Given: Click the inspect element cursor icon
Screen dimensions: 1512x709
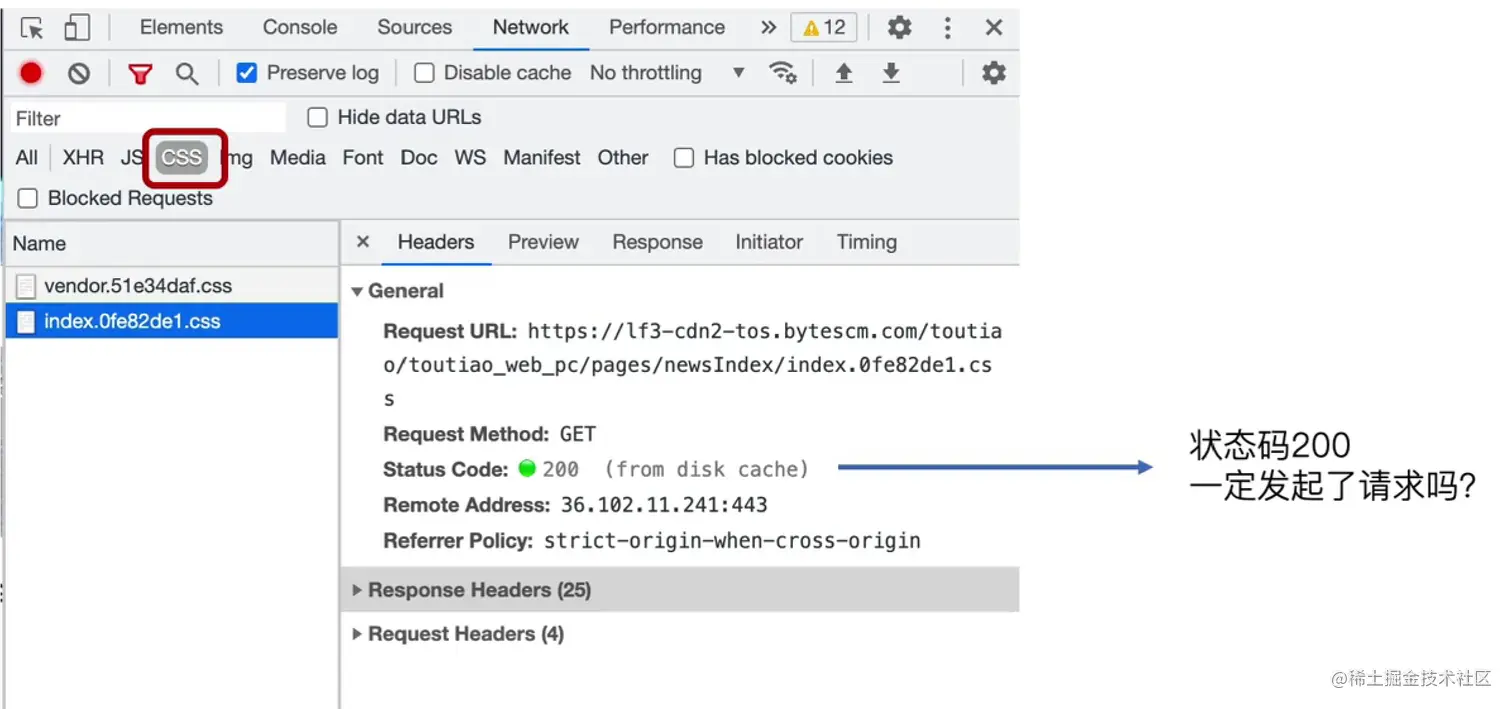Looking at the screenshot, I should point(32,28).
